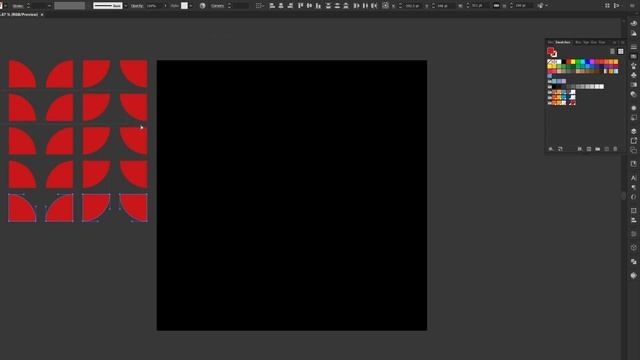Open Swatch Libraries menu icon in Swatches panel

pos(551,149)
